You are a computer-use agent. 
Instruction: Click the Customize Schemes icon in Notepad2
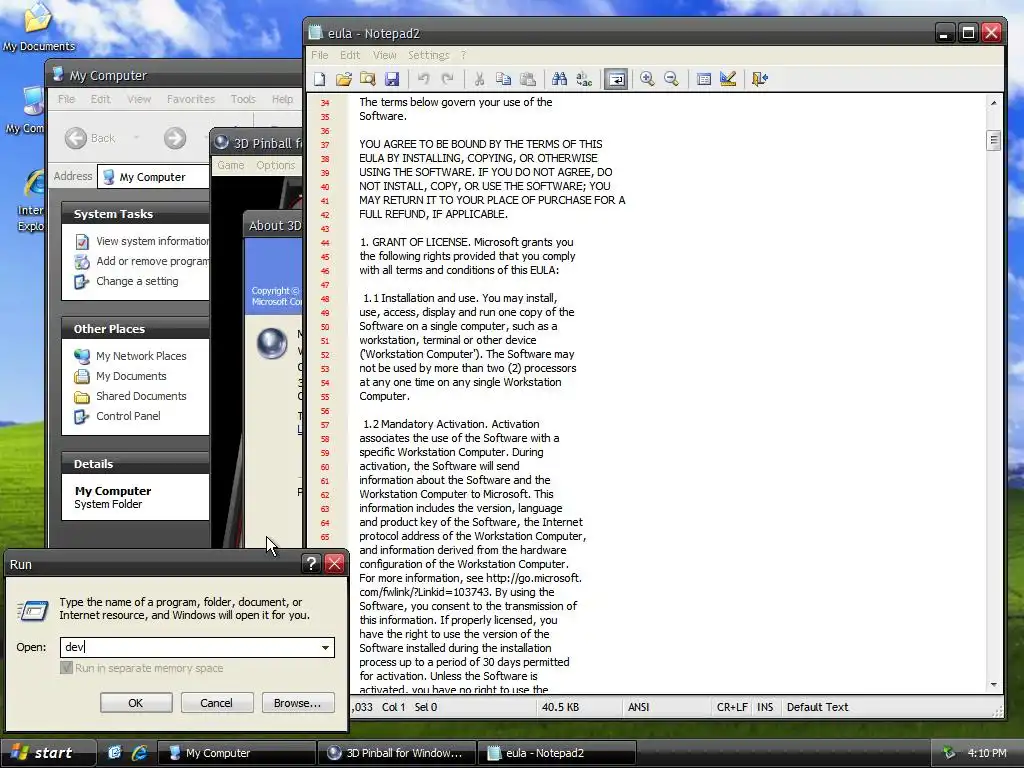pyautogui.click(x=728, y=79)
